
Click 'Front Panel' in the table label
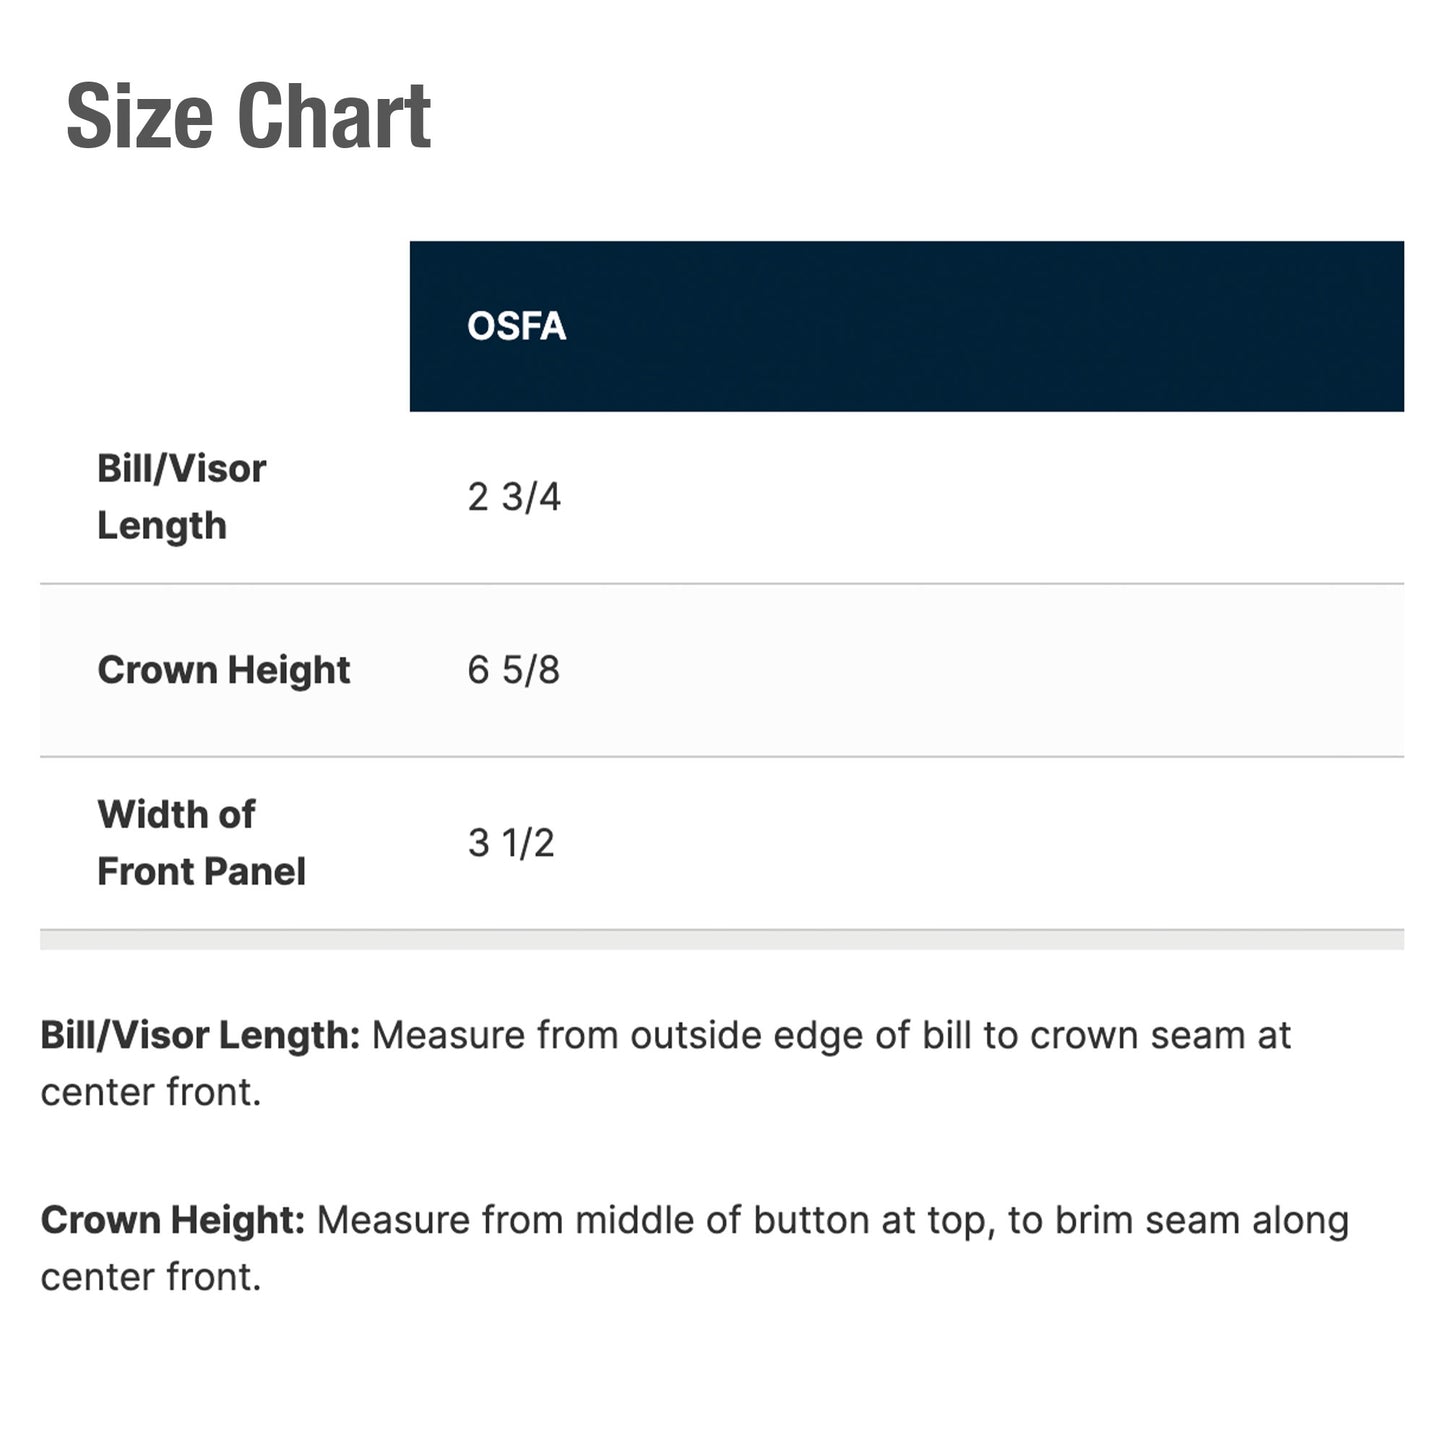point(201,872)
